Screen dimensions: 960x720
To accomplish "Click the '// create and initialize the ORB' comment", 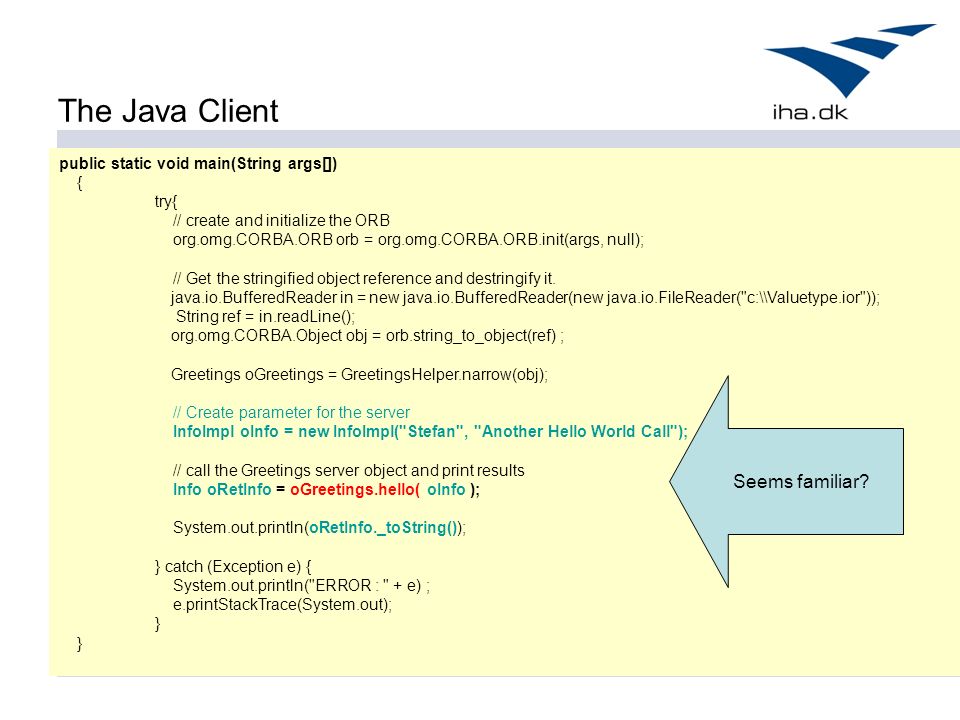I will click(281, 220).
